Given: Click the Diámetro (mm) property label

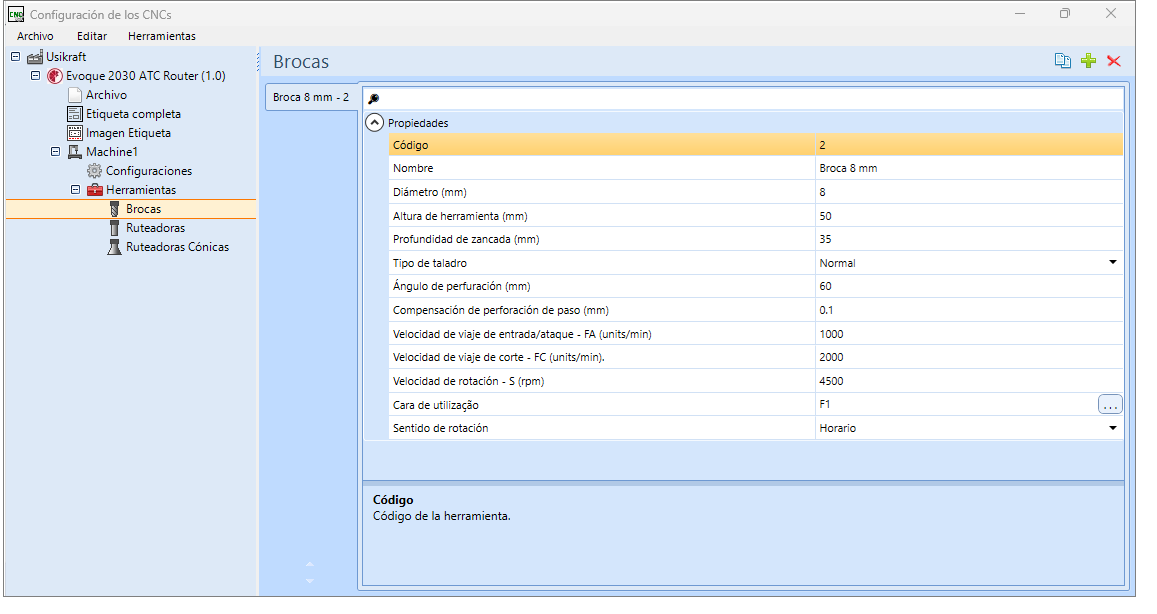Looking at the screenshot, I should (430, 192).
